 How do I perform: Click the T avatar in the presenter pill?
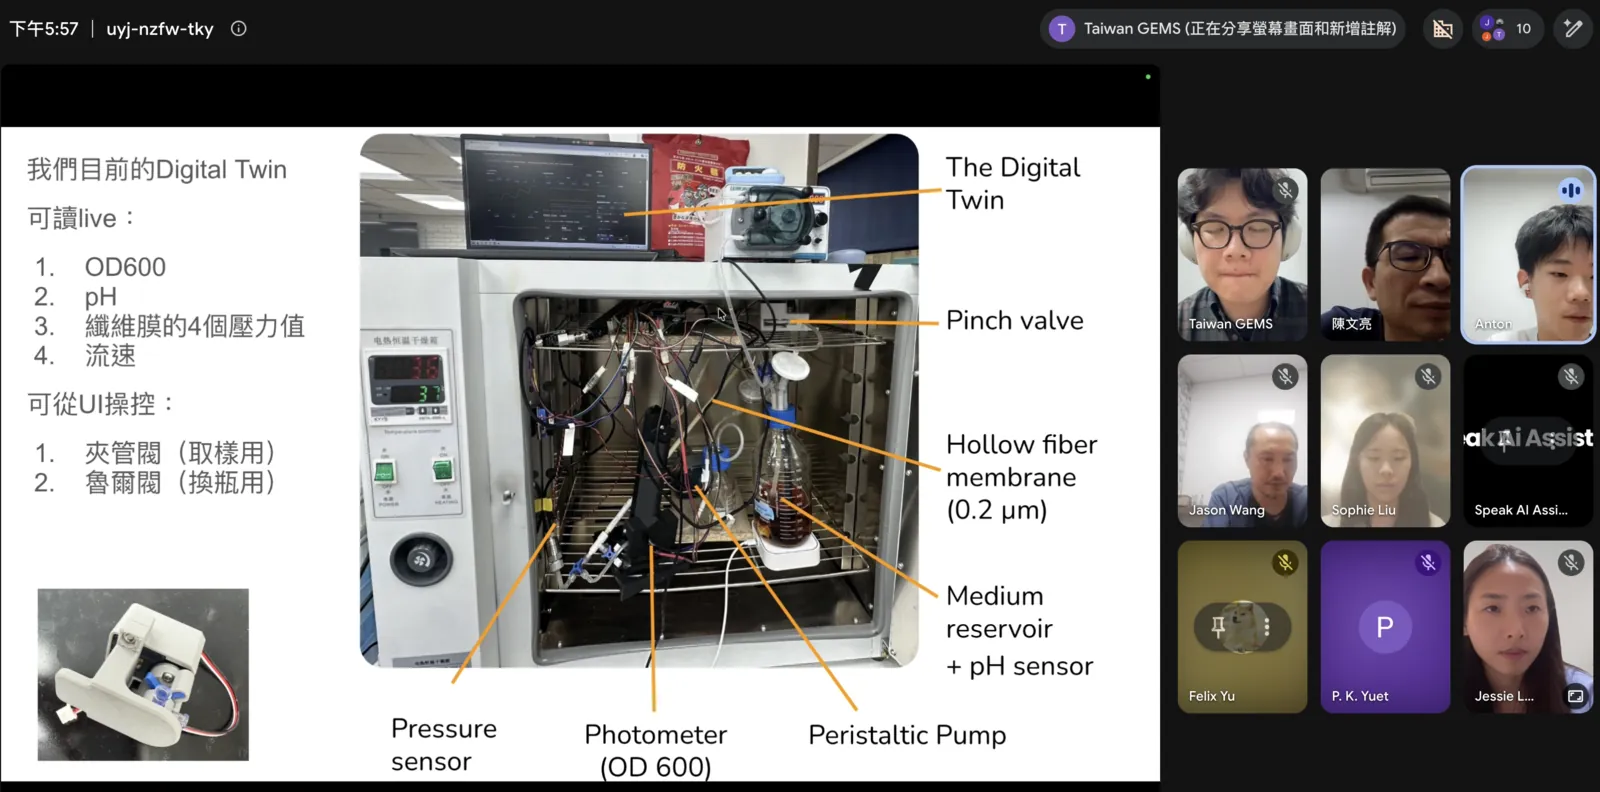[x=1062, y=29]
